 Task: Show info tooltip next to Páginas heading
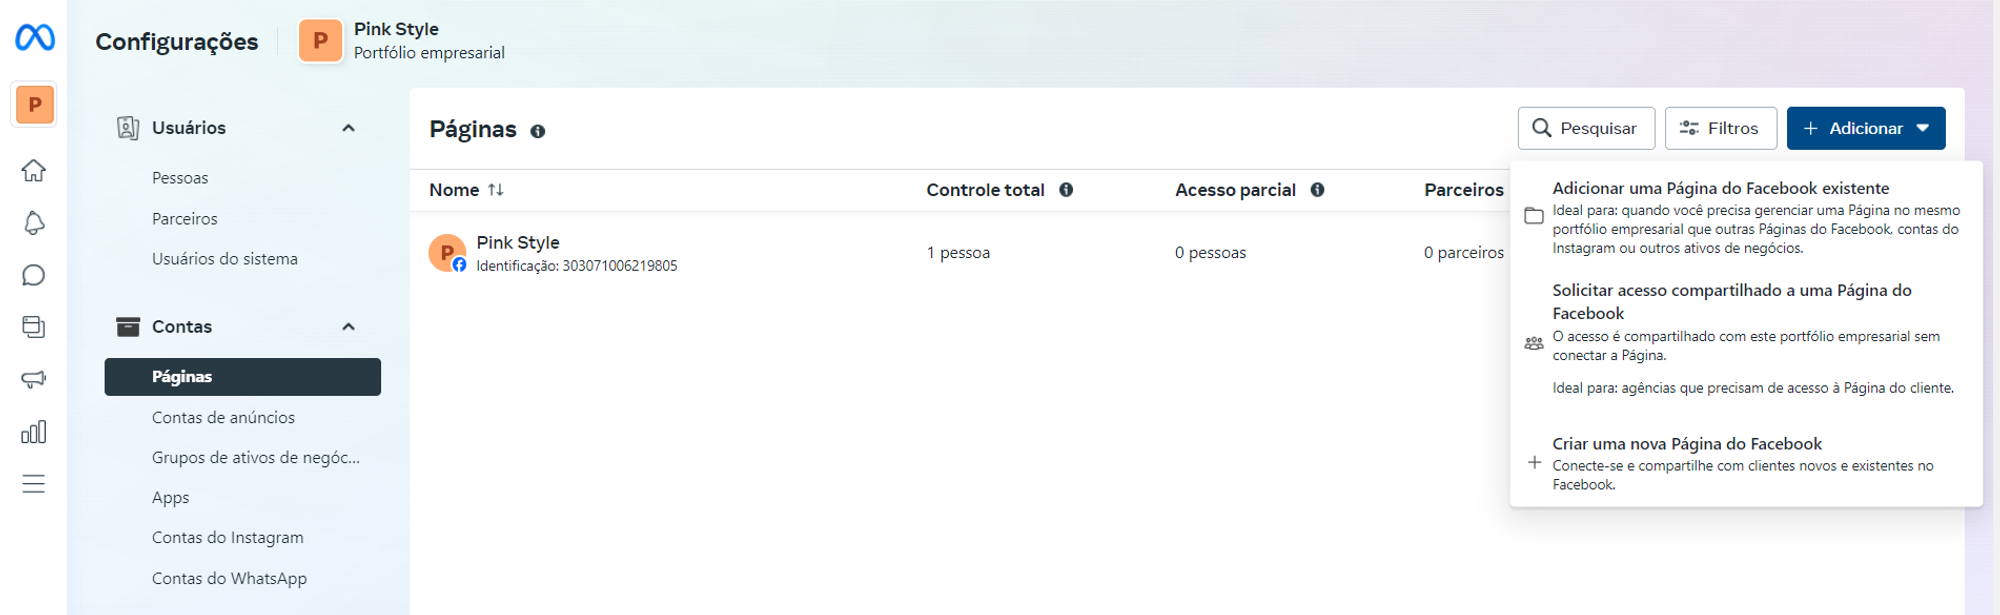pyautogui.click(x=538, y=131)
